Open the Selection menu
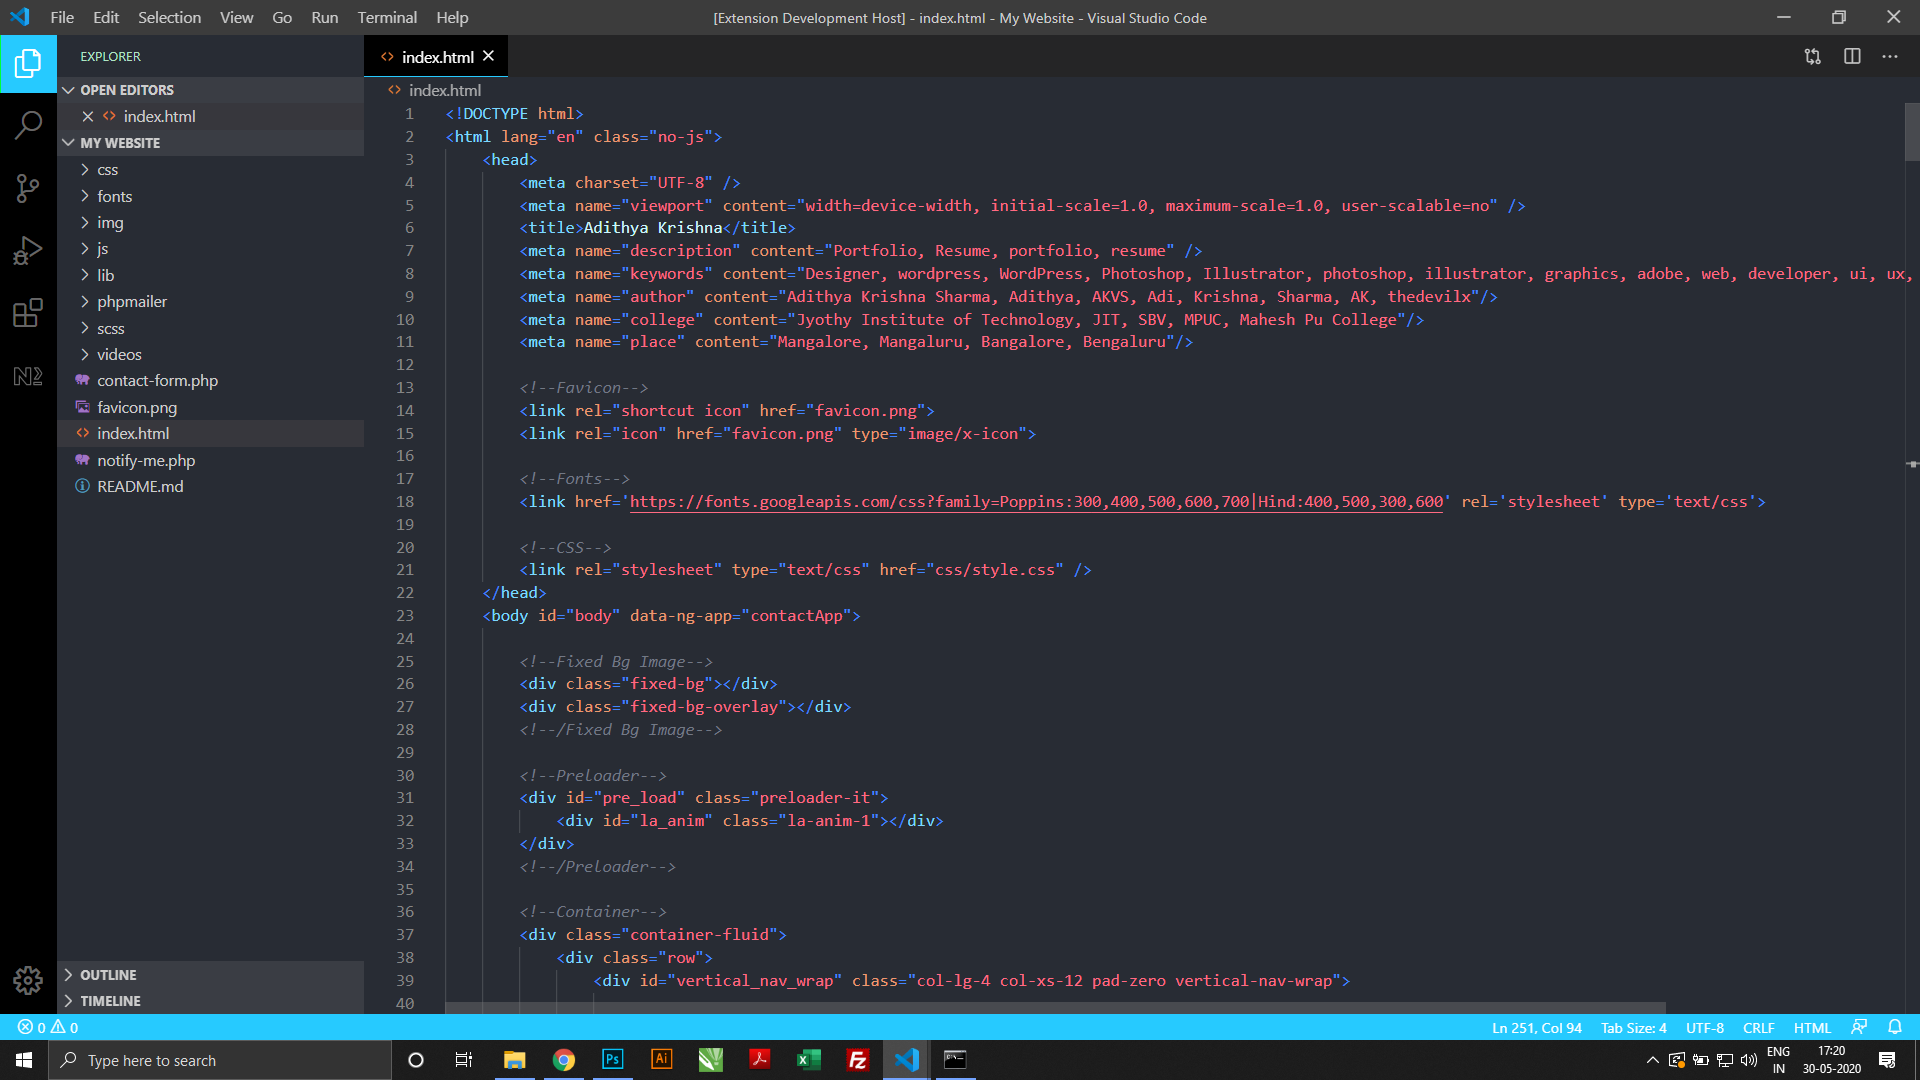 pyautogui.click(x=169, y=17)
